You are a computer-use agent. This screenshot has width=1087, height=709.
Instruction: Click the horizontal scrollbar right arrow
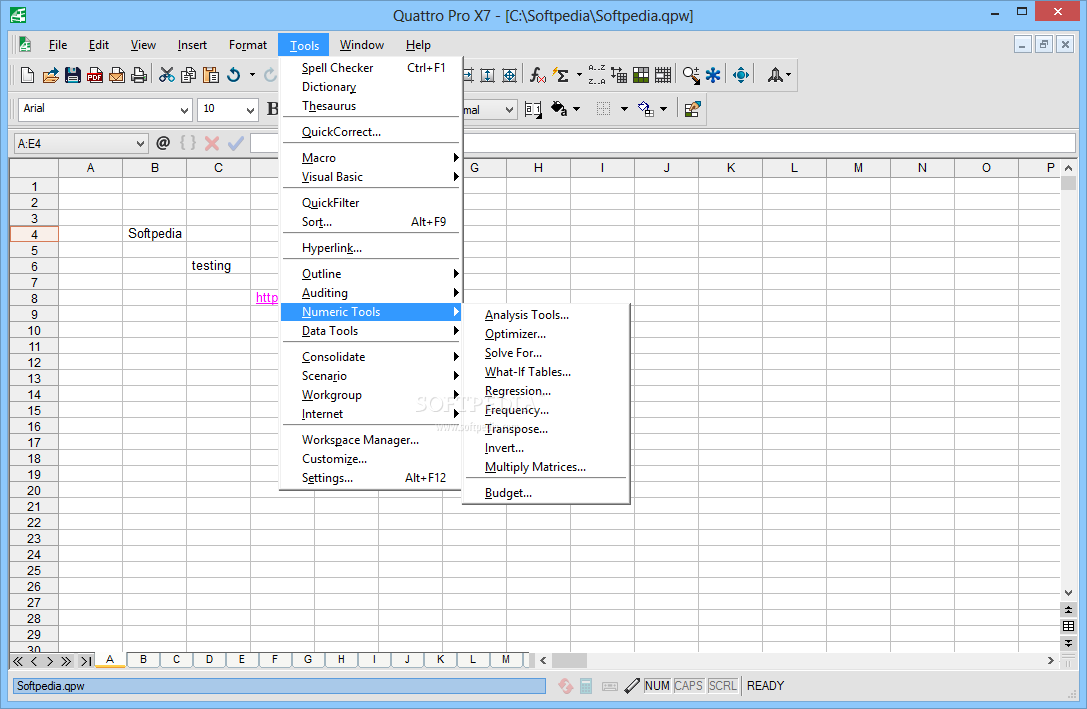coord(1051,660)
